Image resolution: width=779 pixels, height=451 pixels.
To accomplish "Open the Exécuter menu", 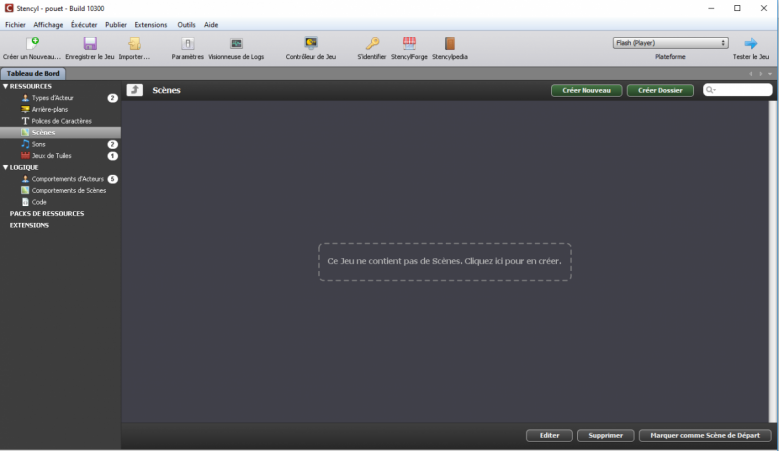I will pyautogui.click(x=84, y=24).
